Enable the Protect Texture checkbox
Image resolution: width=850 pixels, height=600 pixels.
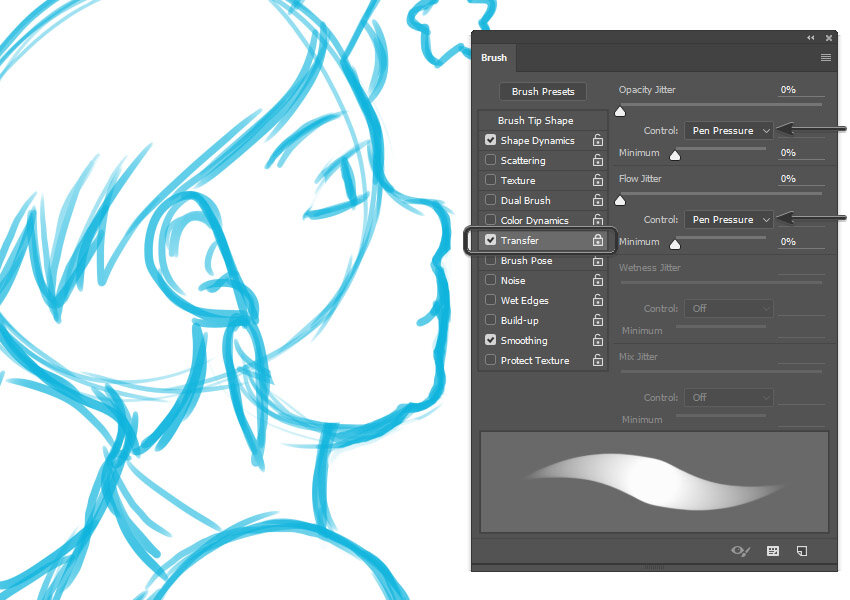491,360
